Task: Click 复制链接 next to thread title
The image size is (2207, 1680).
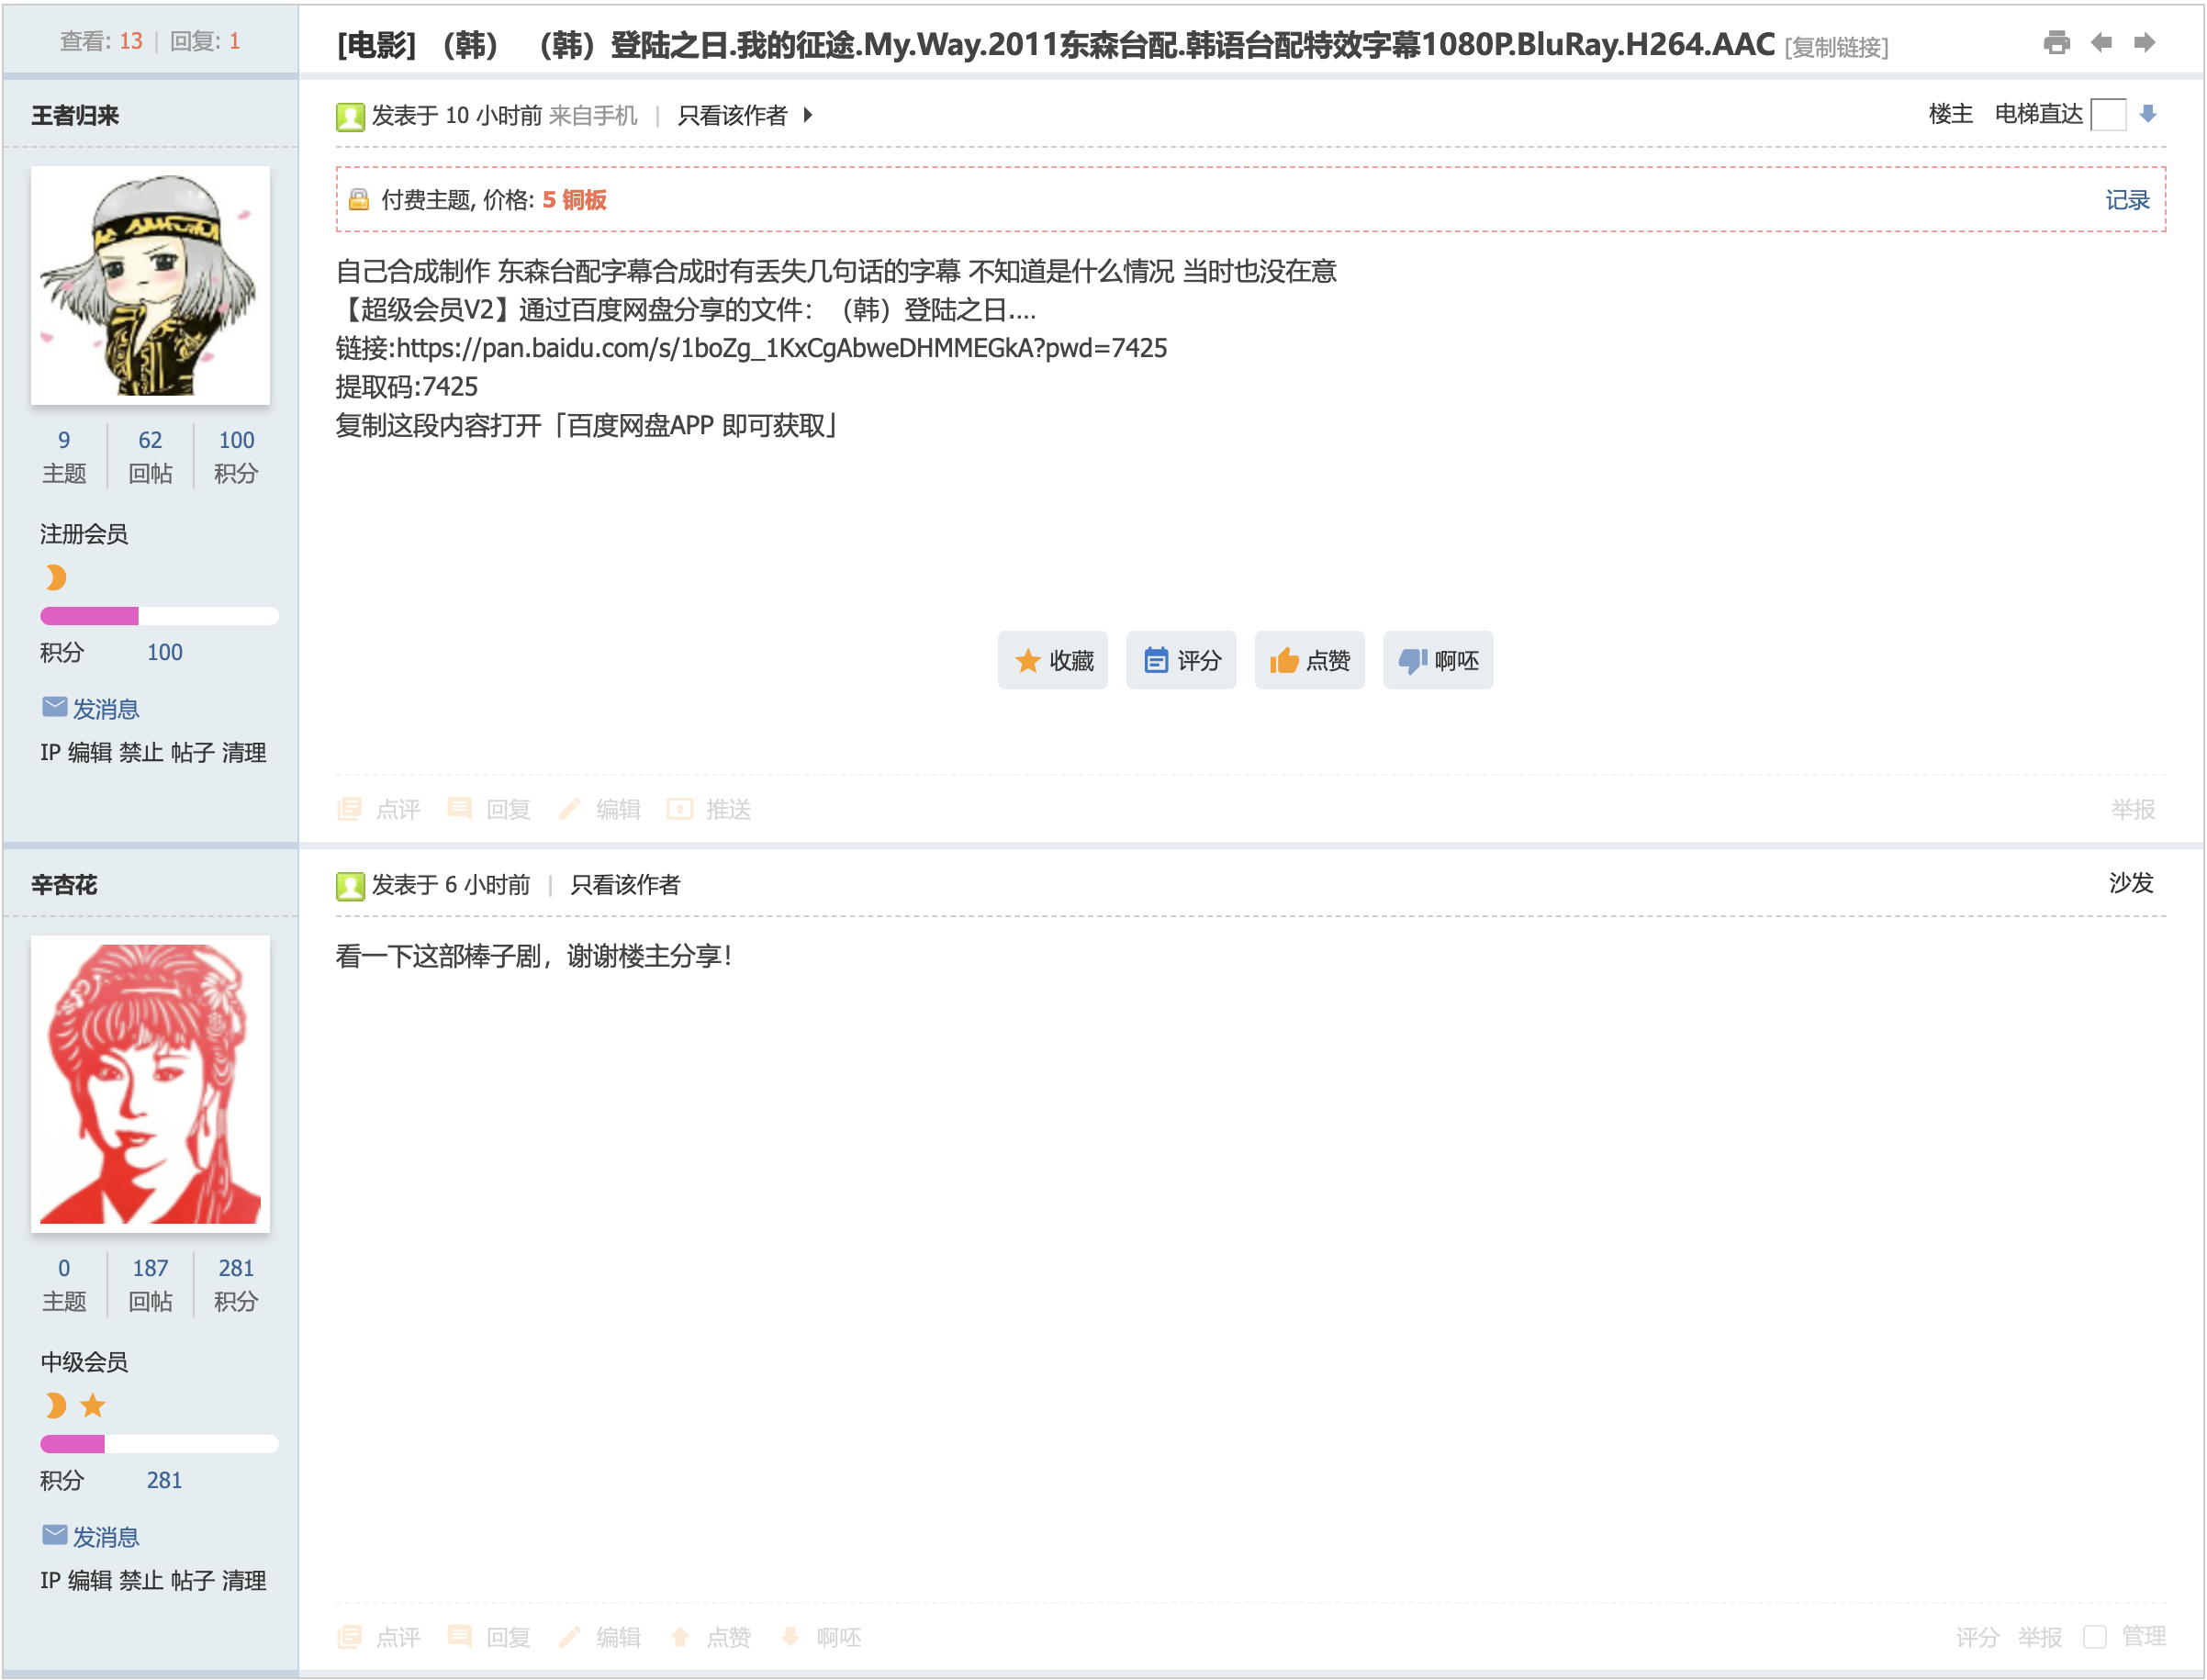Action: point(1836,47)
